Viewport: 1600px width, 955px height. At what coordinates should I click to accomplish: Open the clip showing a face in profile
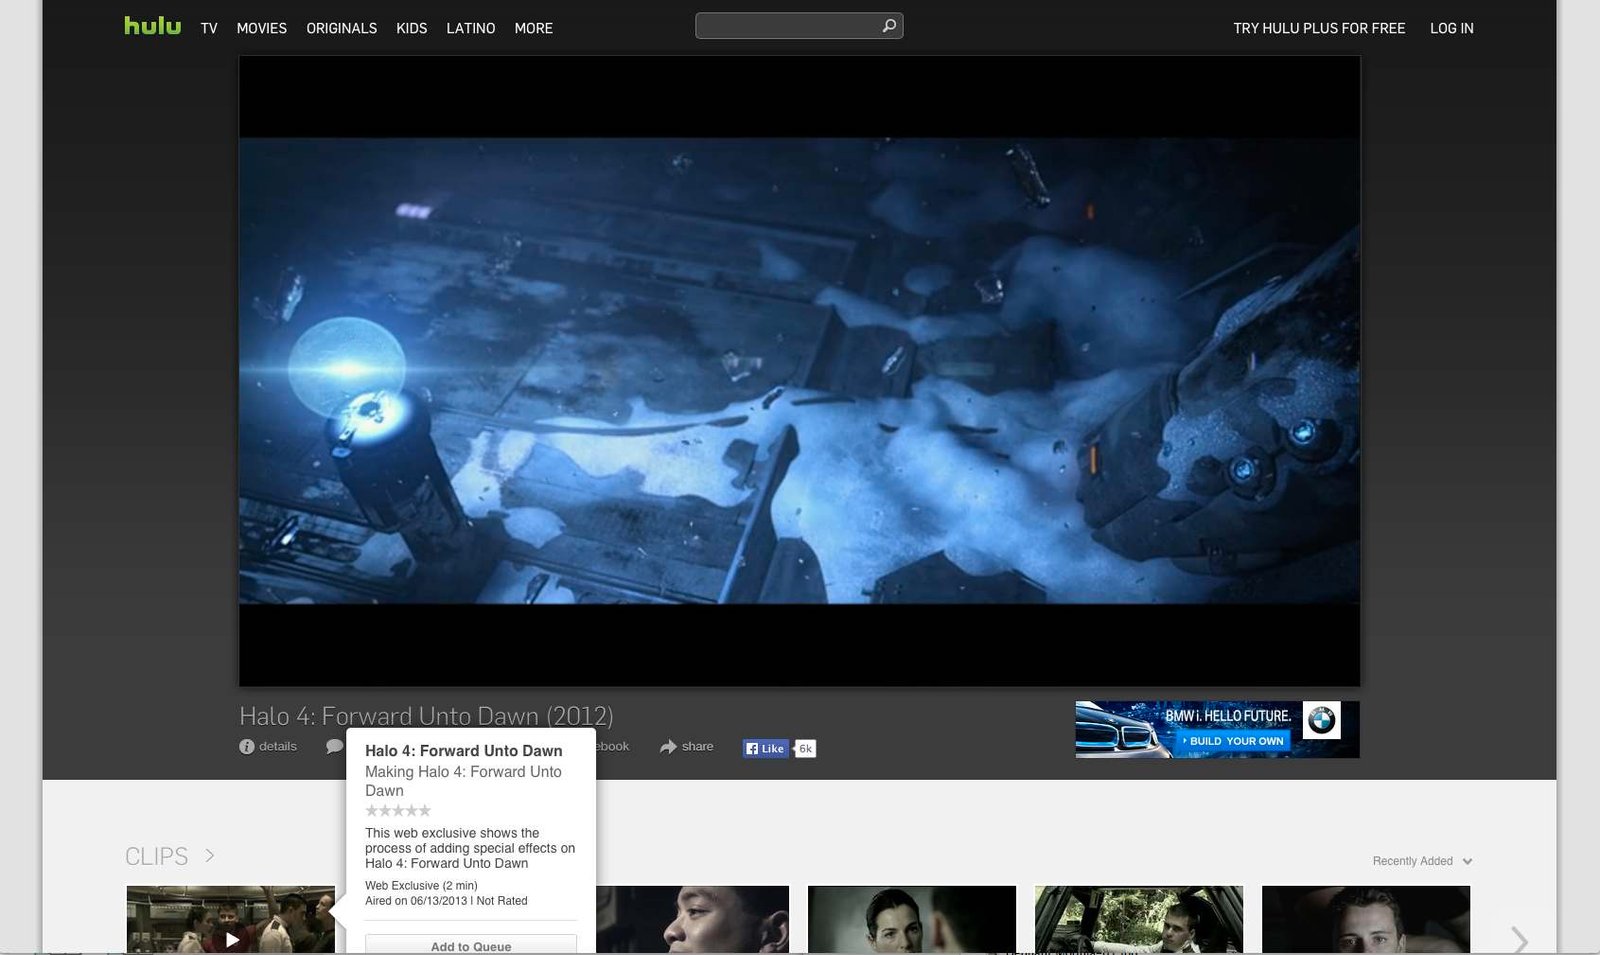(693, 919)
